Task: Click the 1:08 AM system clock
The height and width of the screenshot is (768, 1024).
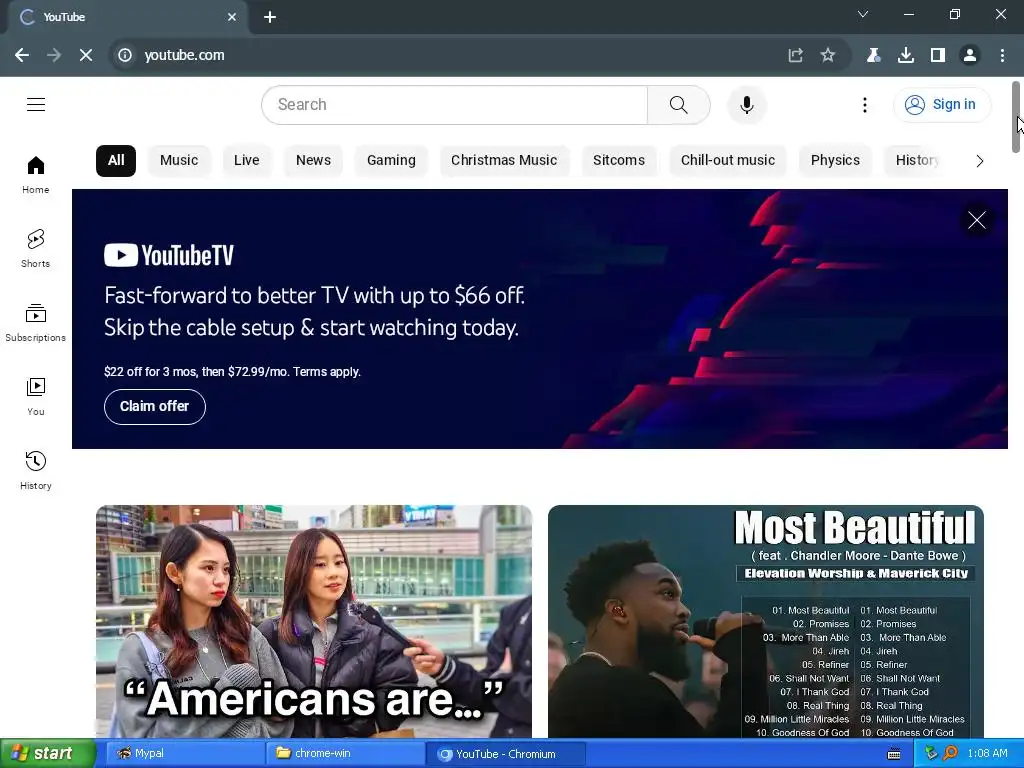Action: [987, 754]
